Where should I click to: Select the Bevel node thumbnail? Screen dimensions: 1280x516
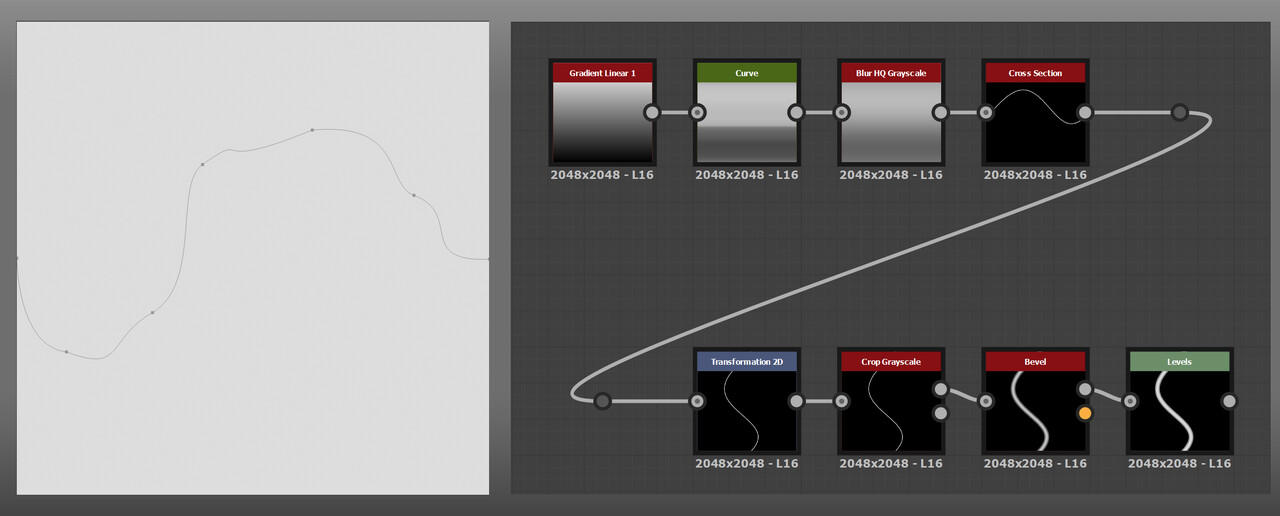coord(1035,411)
